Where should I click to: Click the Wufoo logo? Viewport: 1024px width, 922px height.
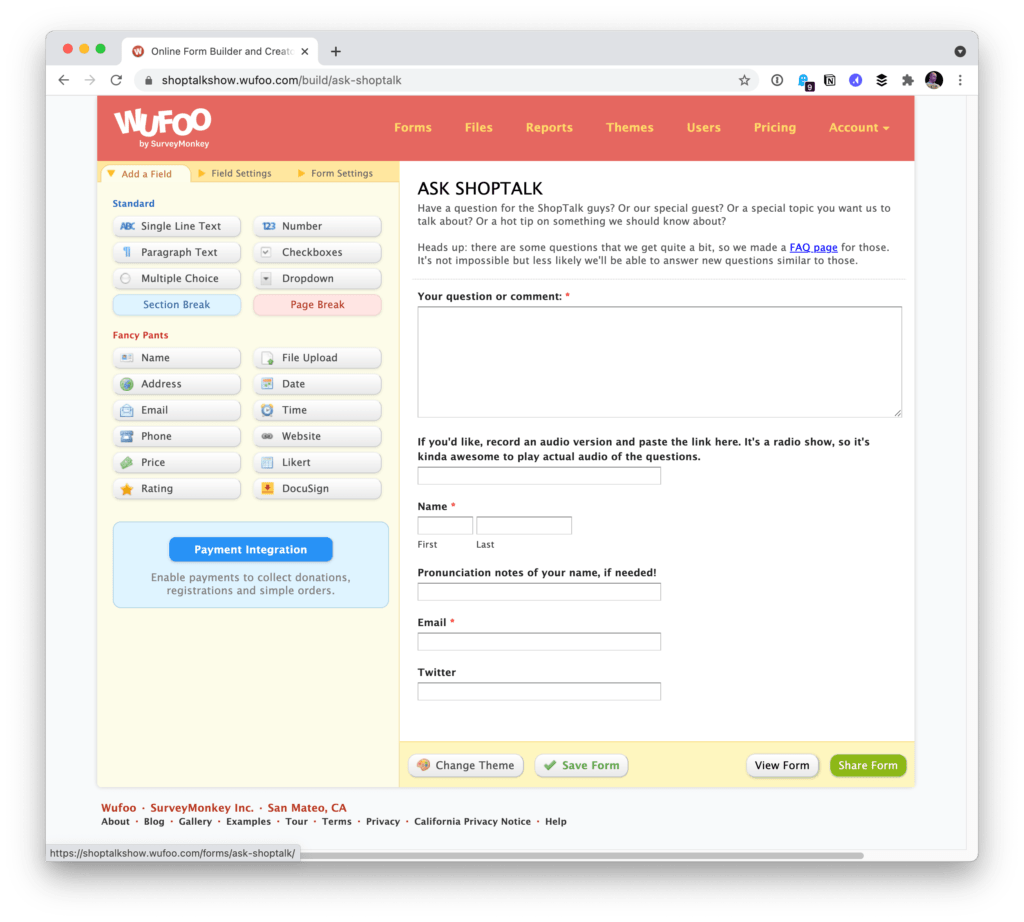point(163,127)
